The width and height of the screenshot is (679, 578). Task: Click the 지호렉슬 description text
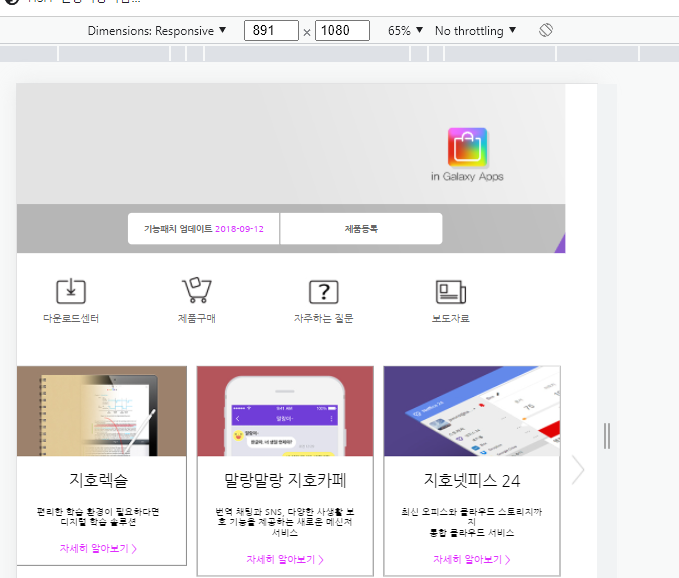98,517
